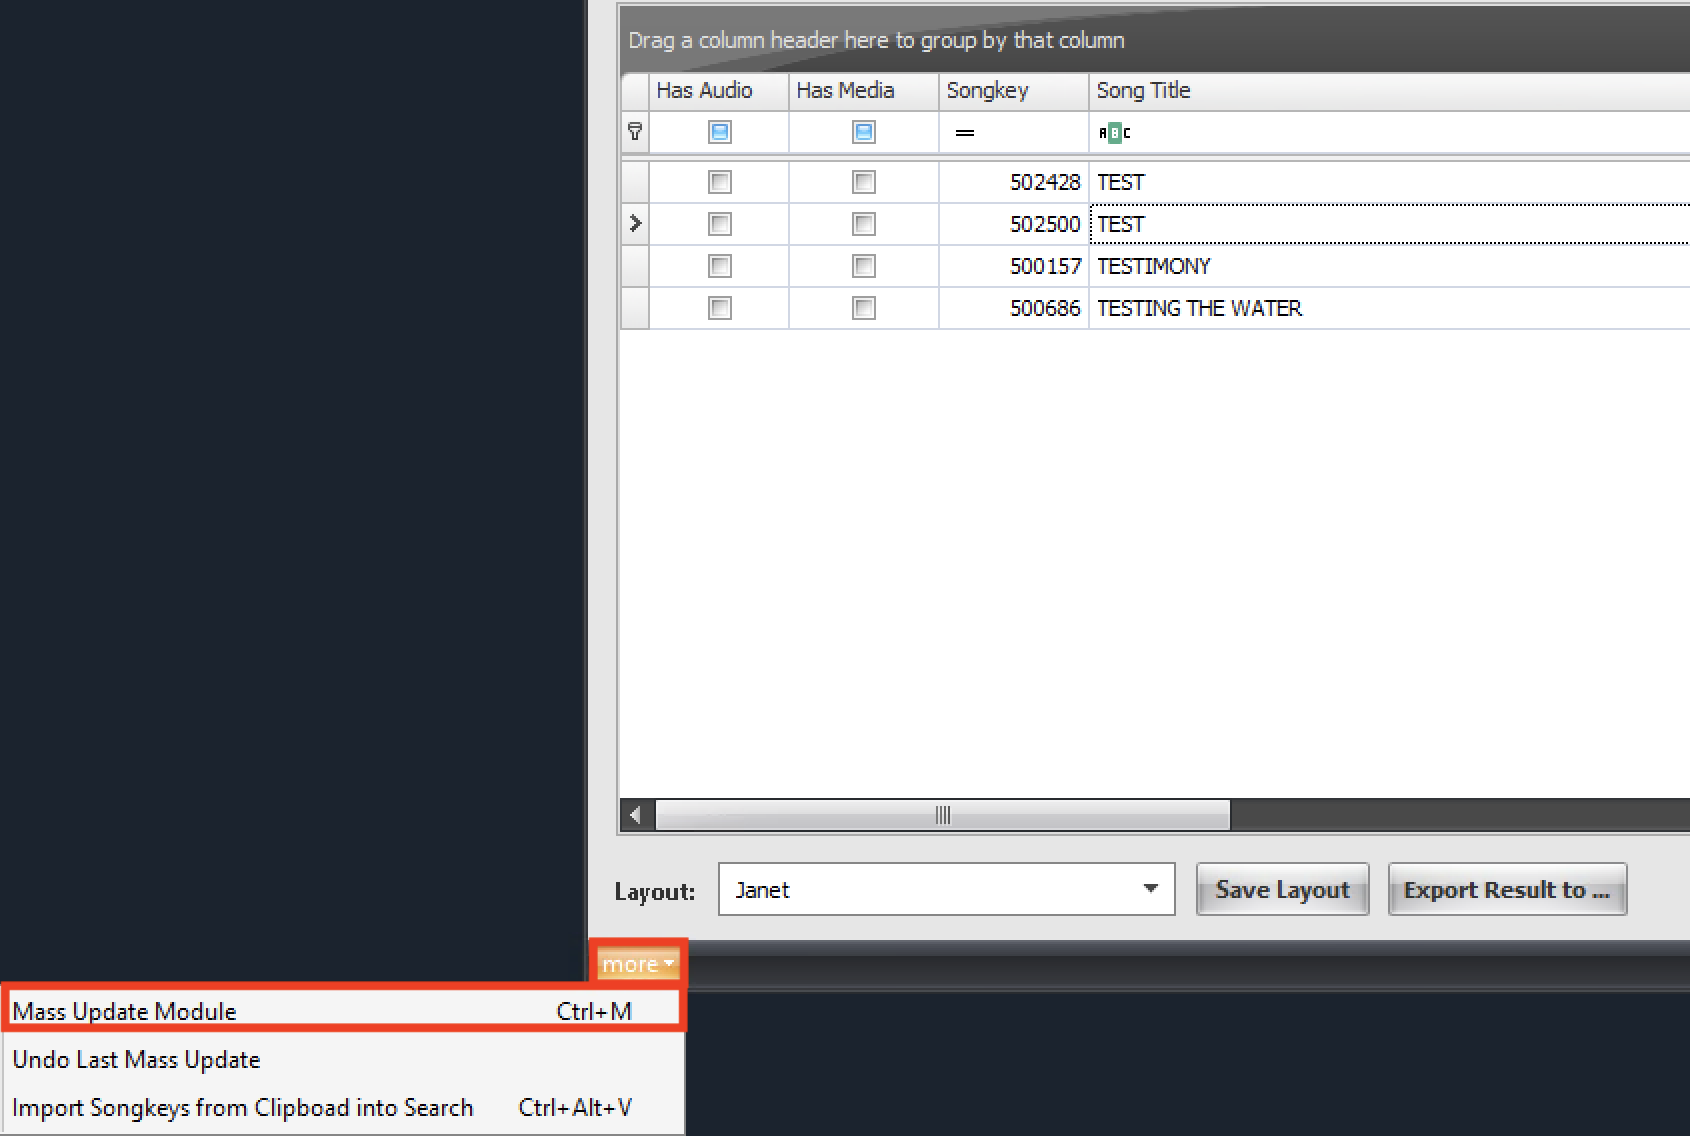Click the current row arrow indicator
This screenshot has height=1136, width=1690.
tap(635, 224)
